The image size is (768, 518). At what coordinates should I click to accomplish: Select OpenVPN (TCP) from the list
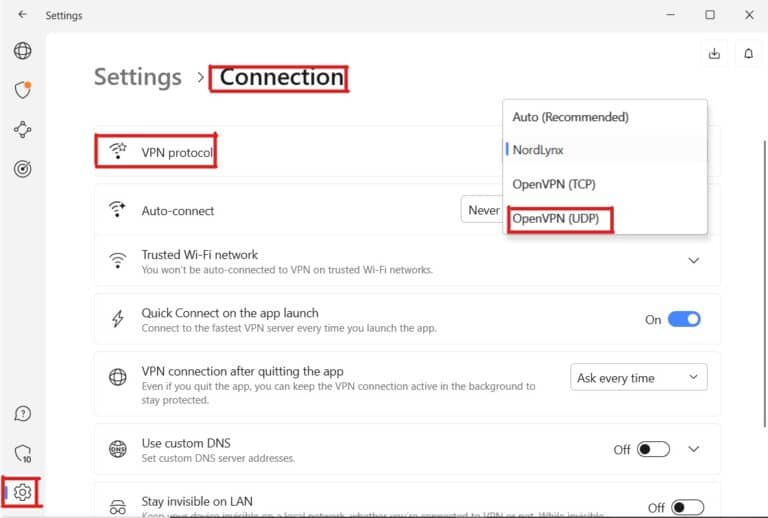[x=561, y=184]
